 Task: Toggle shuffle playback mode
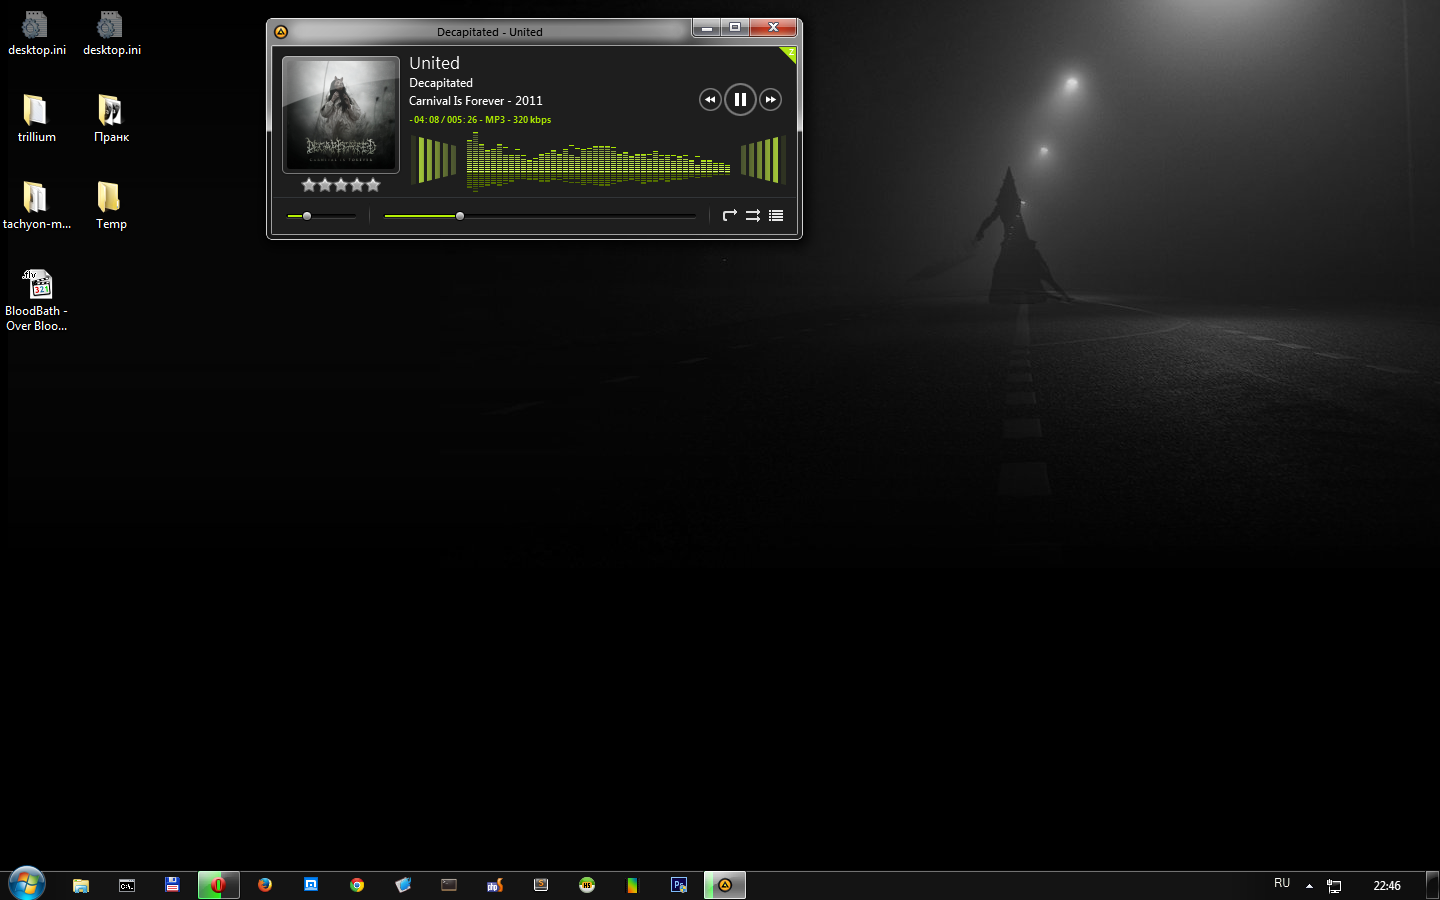tap(753, 216)
